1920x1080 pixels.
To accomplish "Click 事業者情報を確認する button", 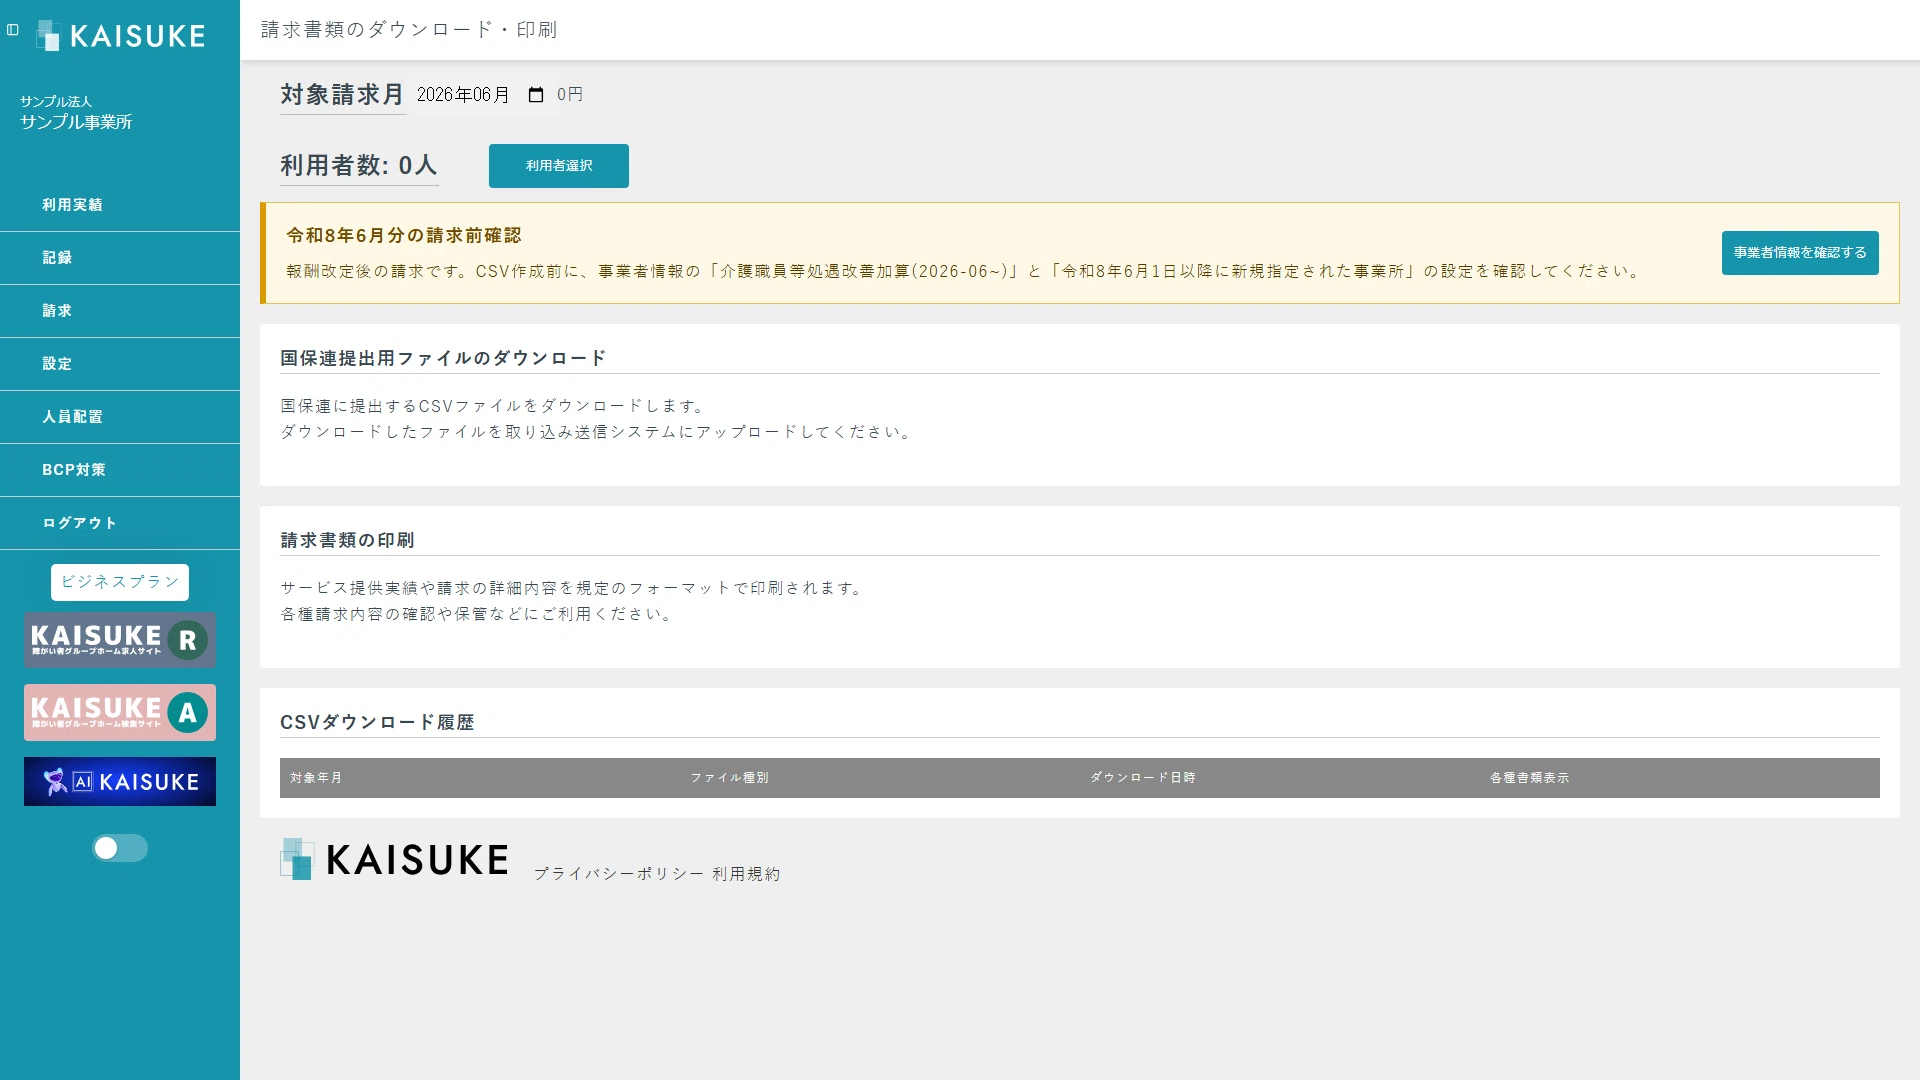I will [1800, 253].
